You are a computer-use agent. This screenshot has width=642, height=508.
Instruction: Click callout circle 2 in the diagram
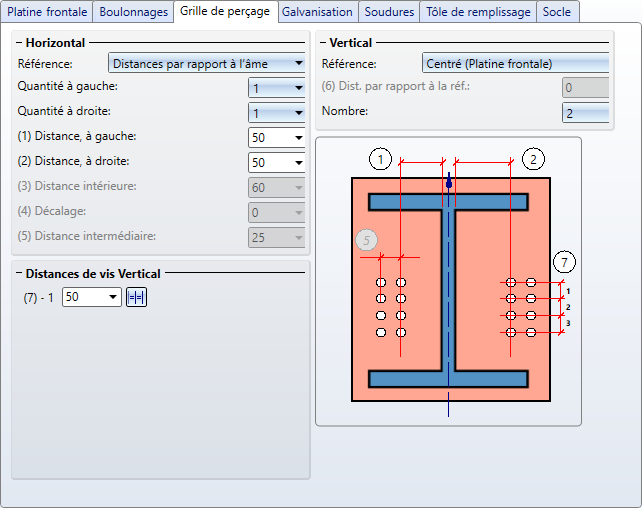533,158
